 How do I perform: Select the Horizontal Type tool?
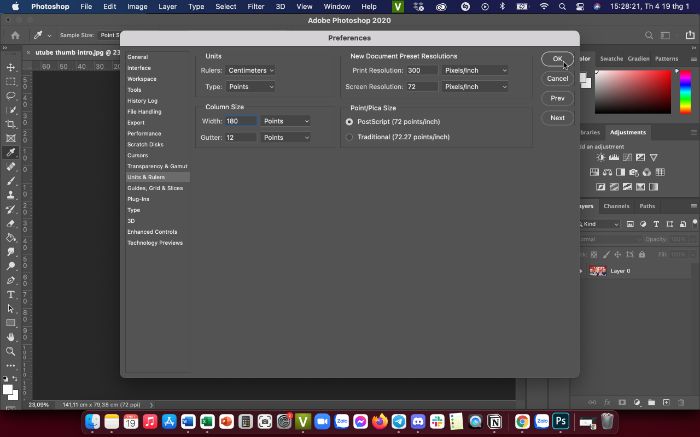point(11,295)
